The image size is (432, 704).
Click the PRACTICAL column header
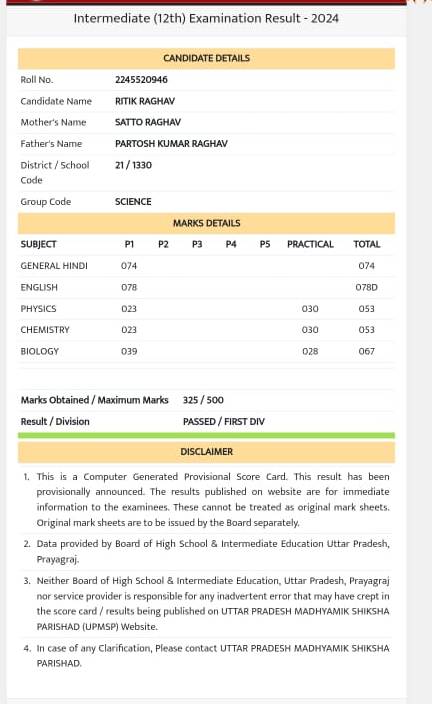[310, 244]
